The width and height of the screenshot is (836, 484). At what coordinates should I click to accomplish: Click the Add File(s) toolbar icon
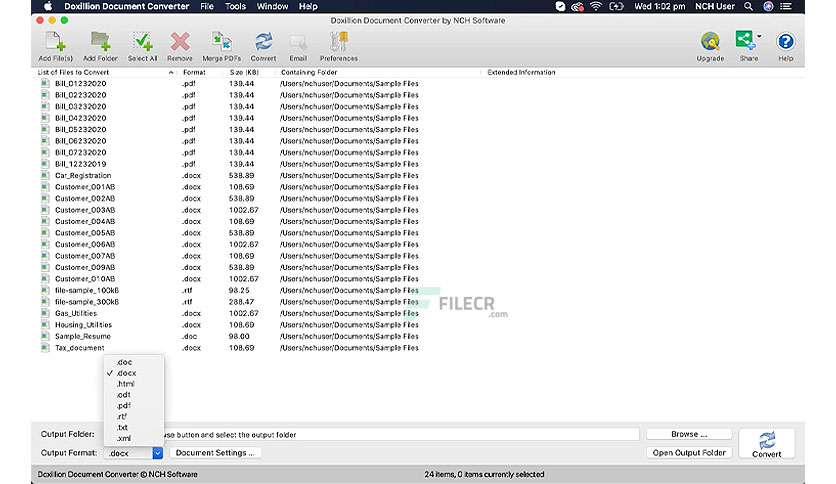pos(55,46)
